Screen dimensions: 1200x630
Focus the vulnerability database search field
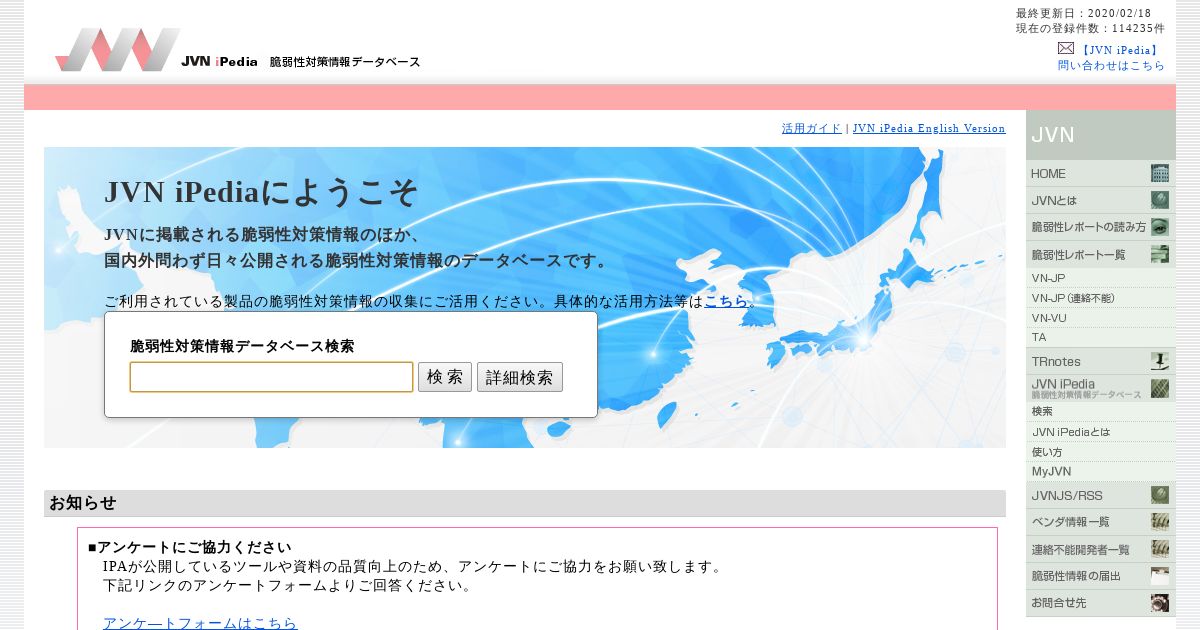click(271, 377)
